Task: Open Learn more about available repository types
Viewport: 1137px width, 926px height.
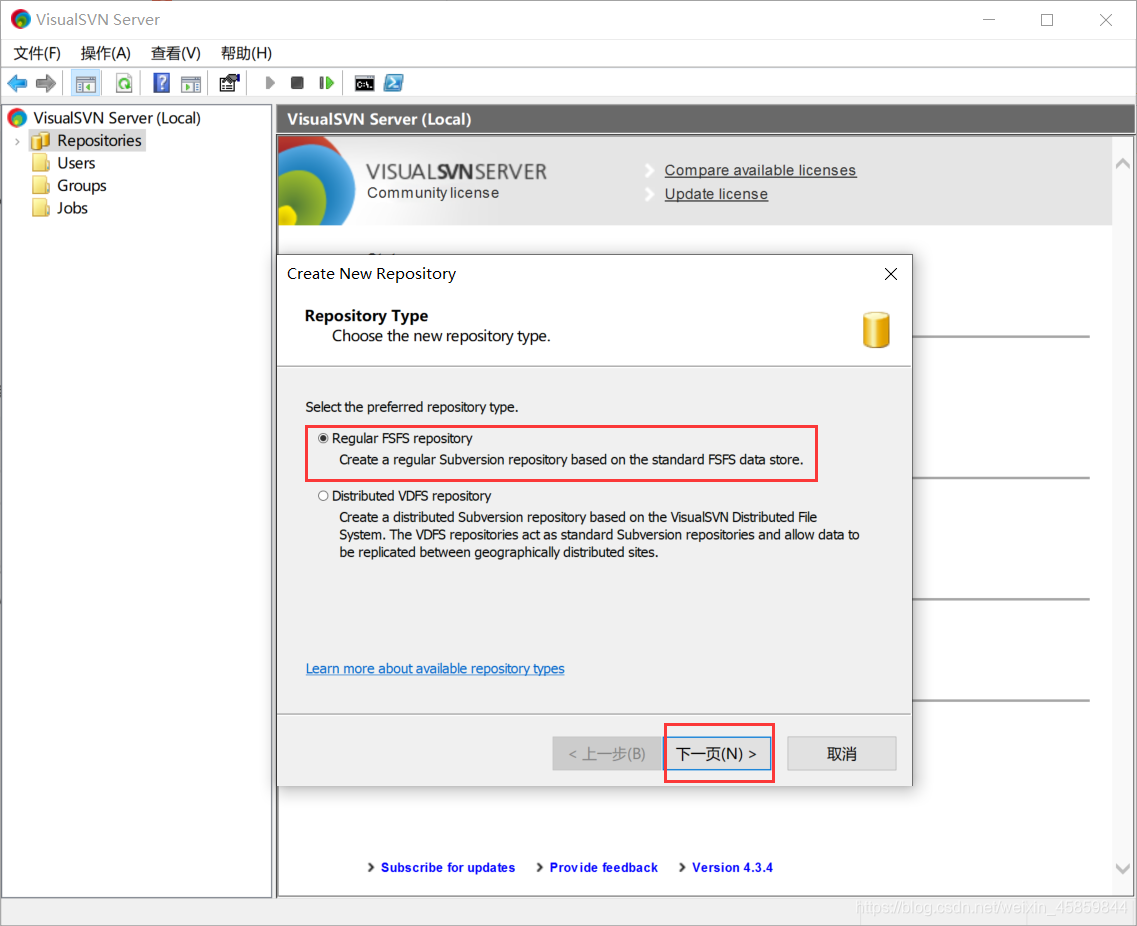Action: click(x=435, y=669)
